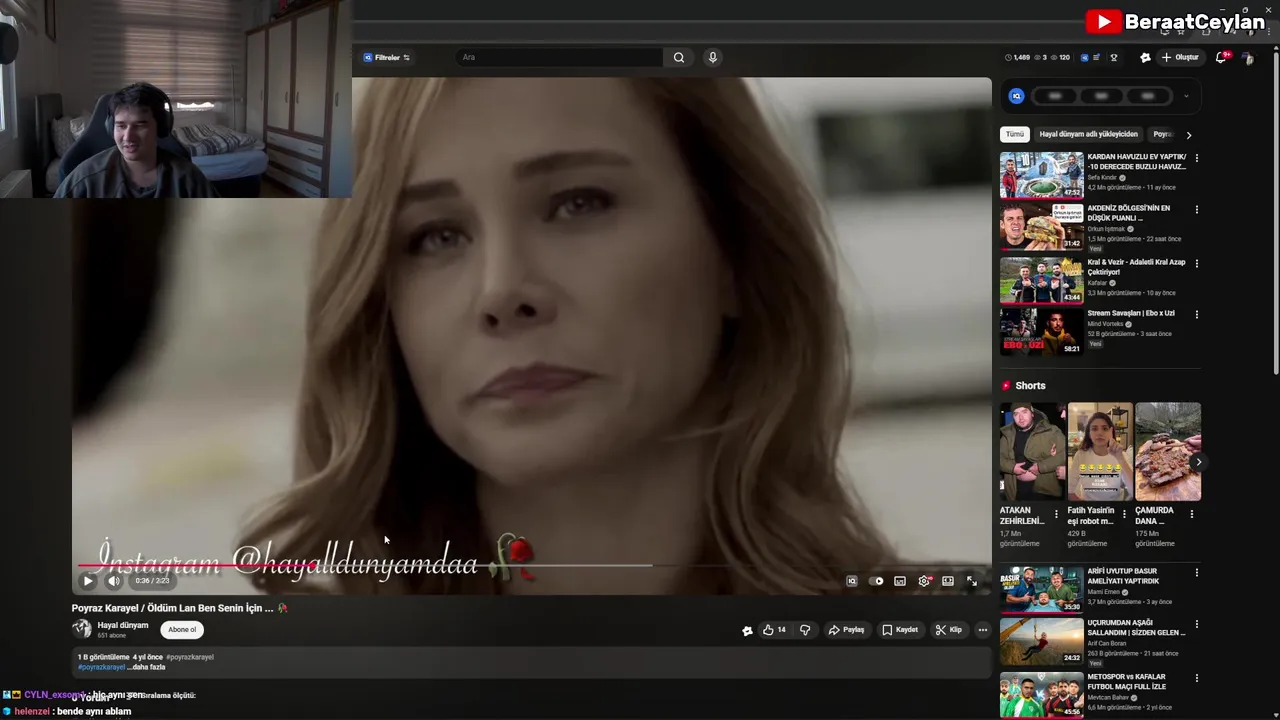Open options for ÇAMURDA DANA short
The width and height of the screenshot is (1280, 720).
click(1191, 514)
